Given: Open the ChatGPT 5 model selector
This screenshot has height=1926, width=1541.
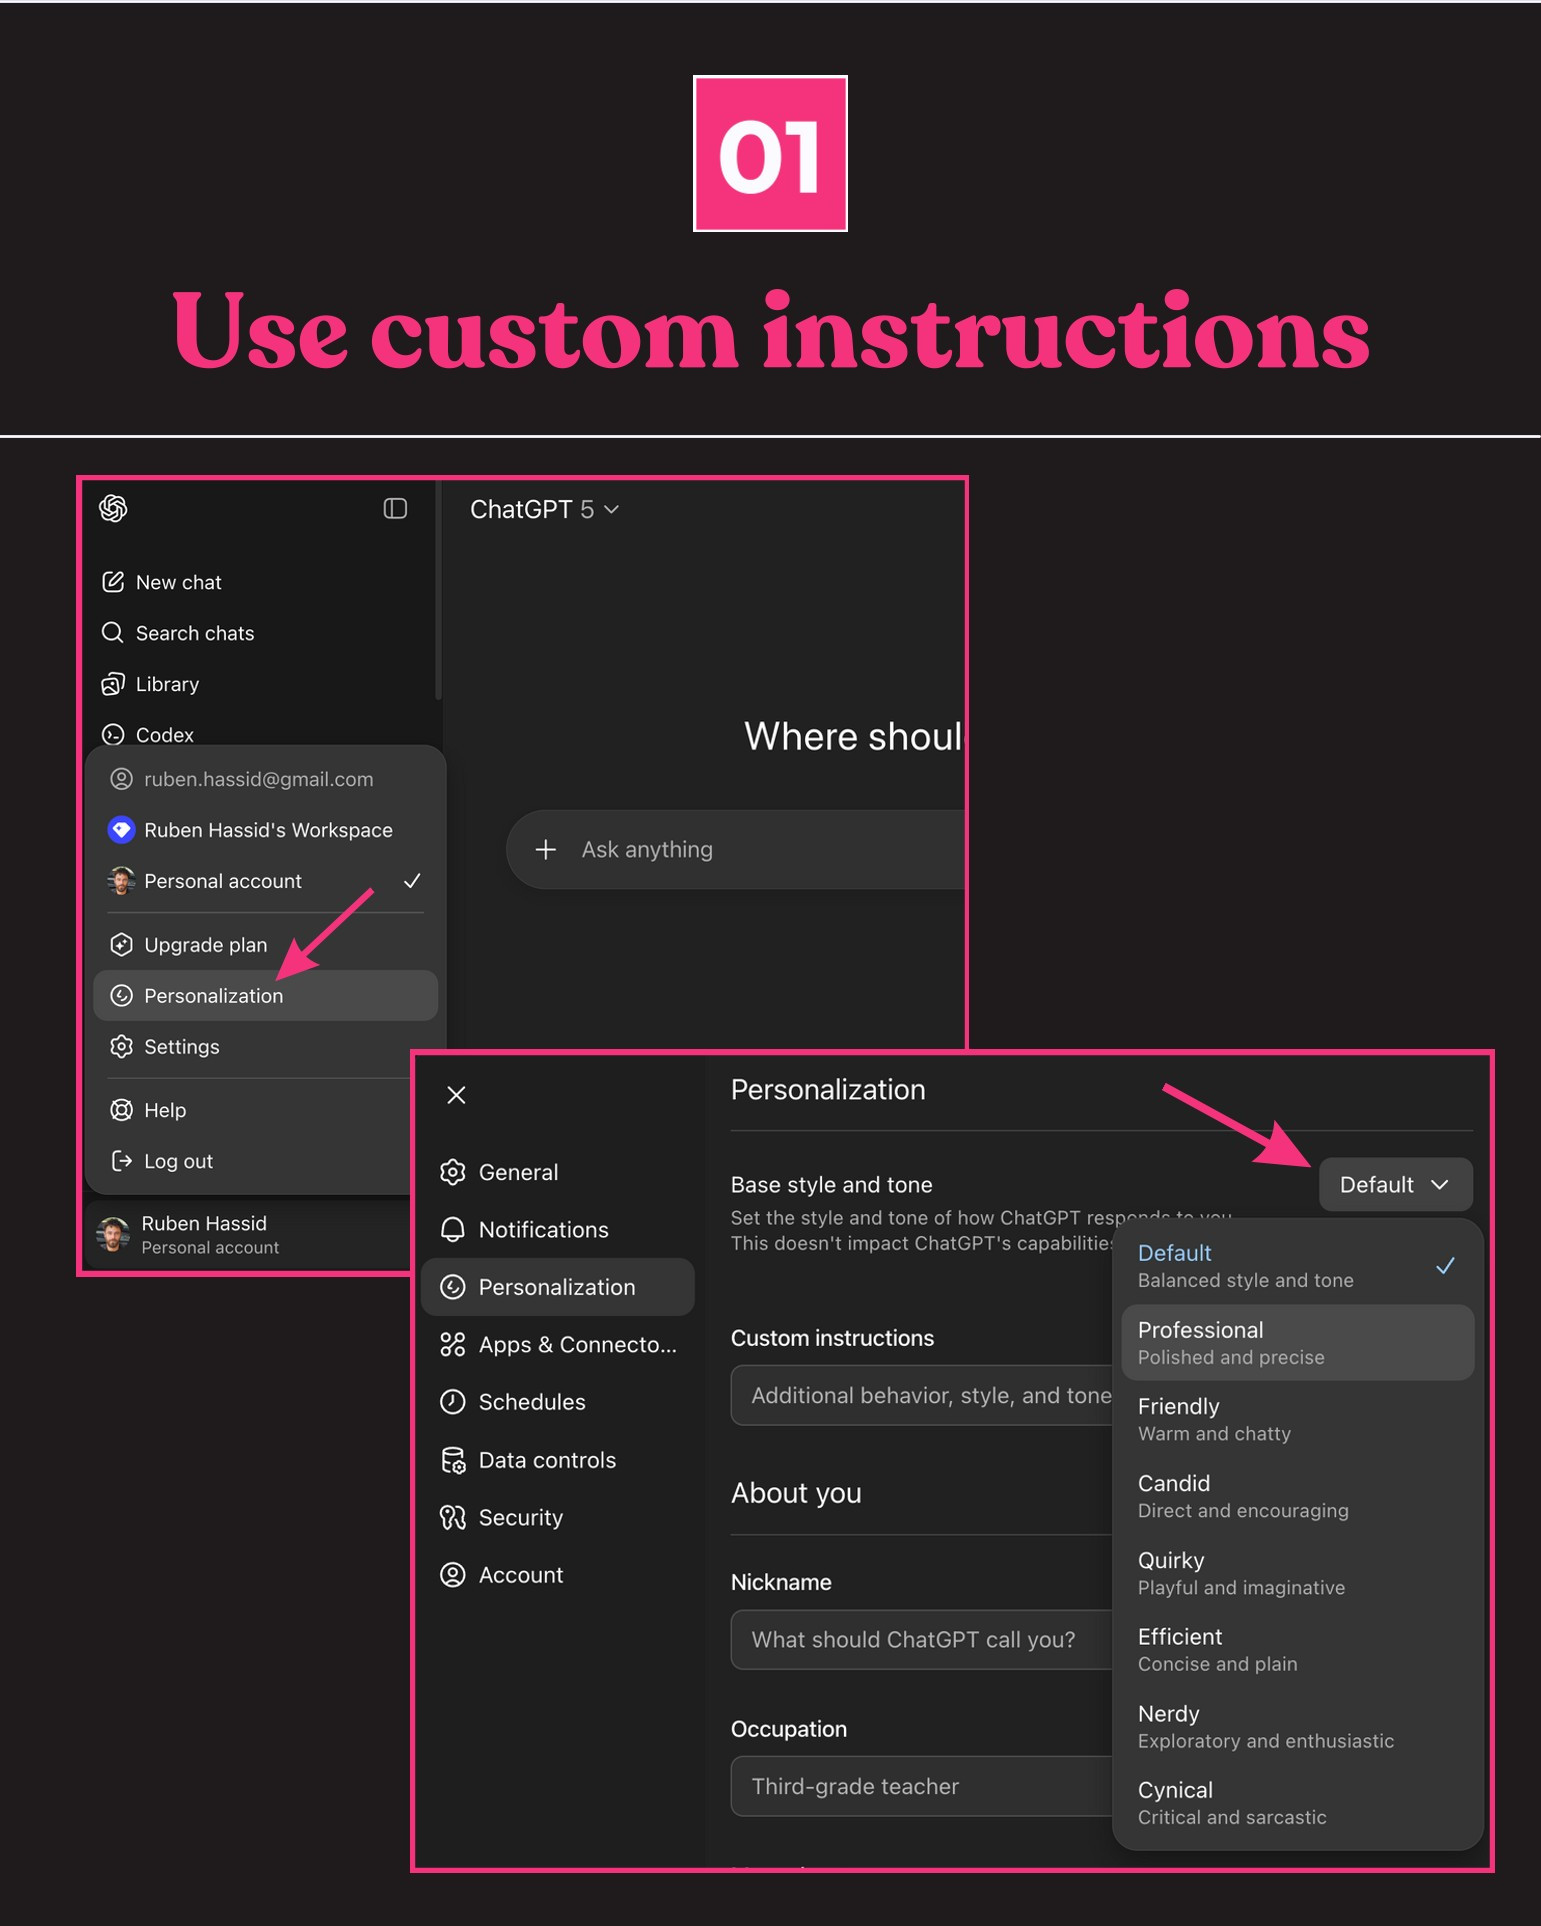Looking at the screenshot, I should (x=545, y=509).
